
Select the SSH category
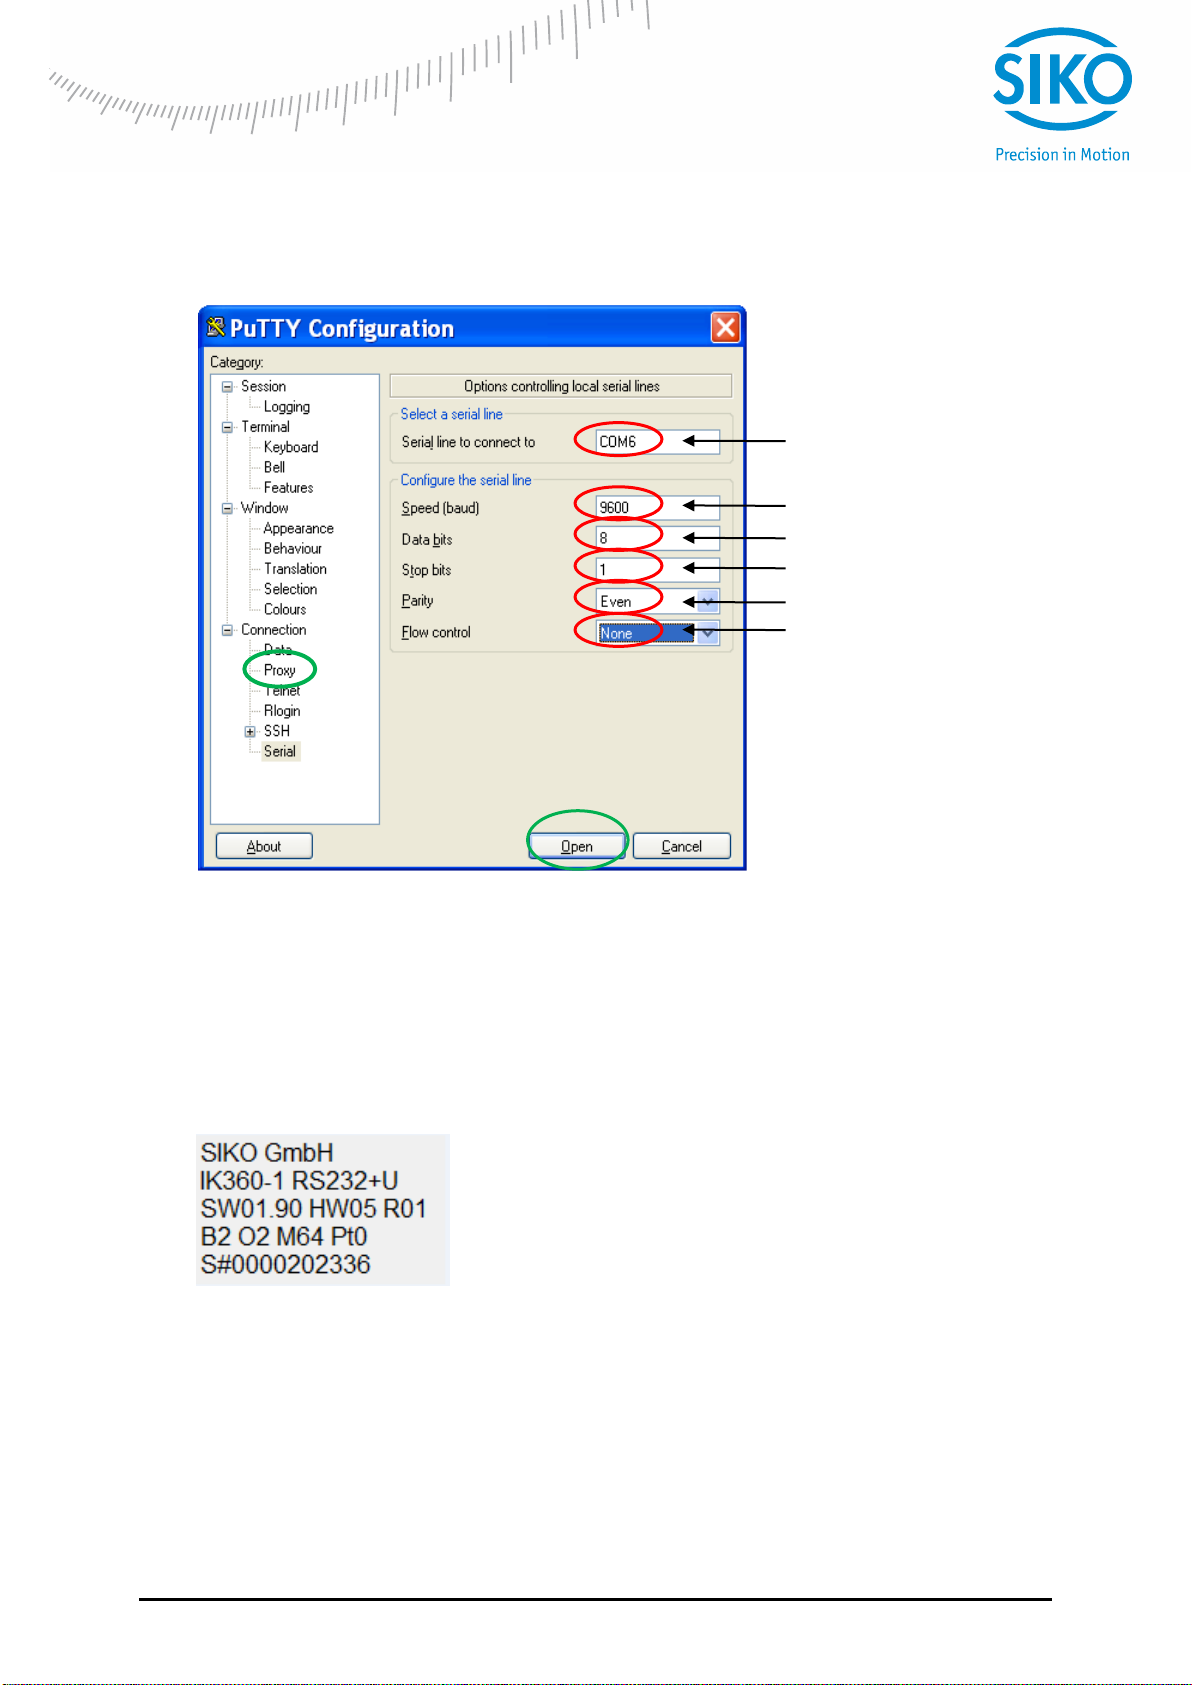pos(277,731)
